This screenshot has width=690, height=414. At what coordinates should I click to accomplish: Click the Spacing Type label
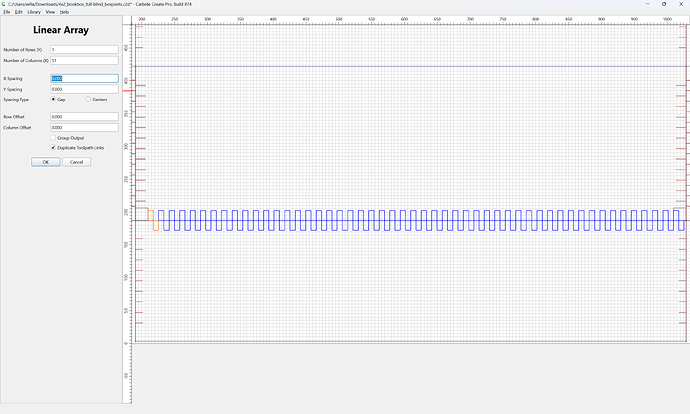(x=16, y=99)
